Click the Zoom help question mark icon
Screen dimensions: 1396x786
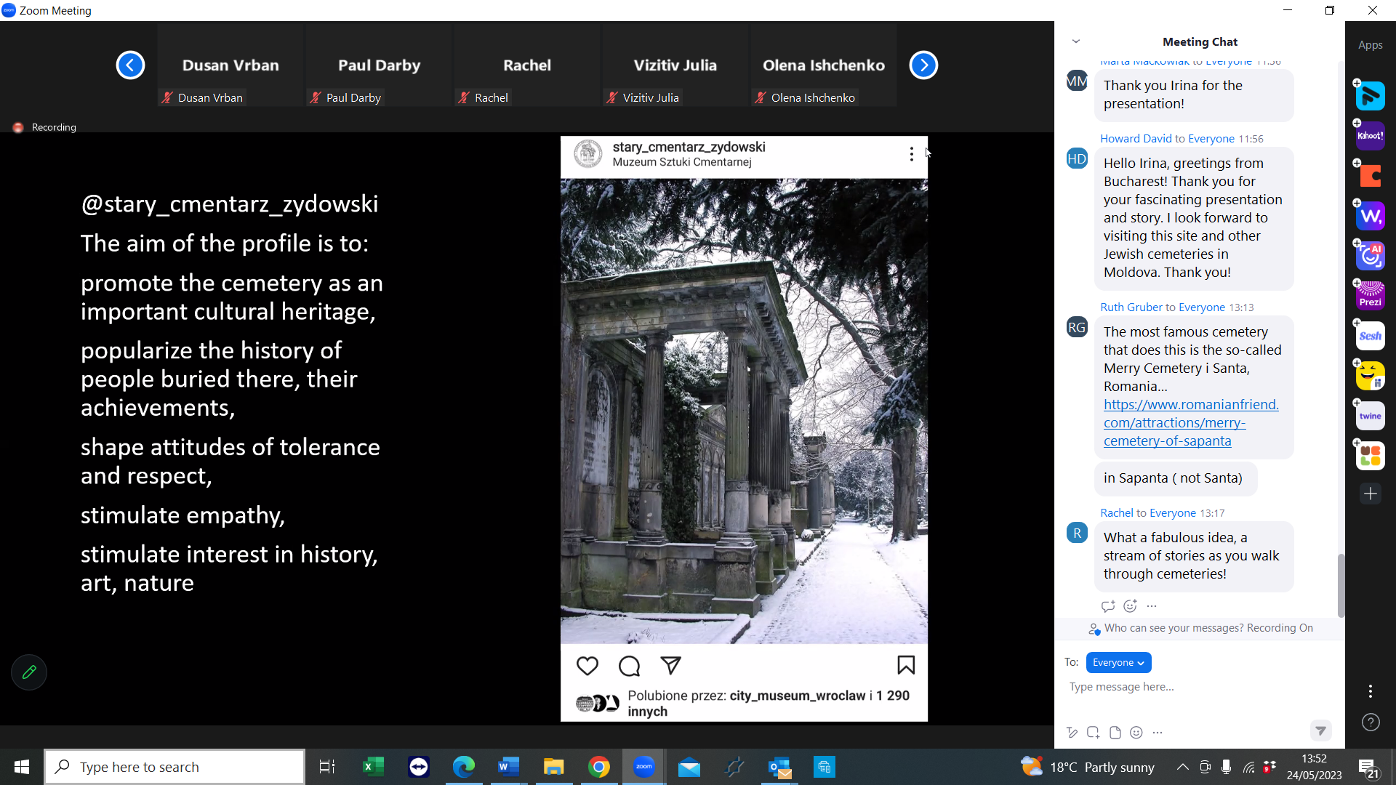tap(1371, 721)
